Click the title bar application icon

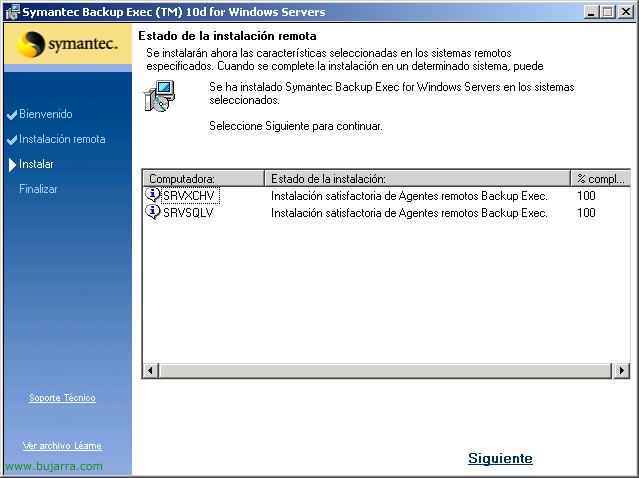point(11,12)
